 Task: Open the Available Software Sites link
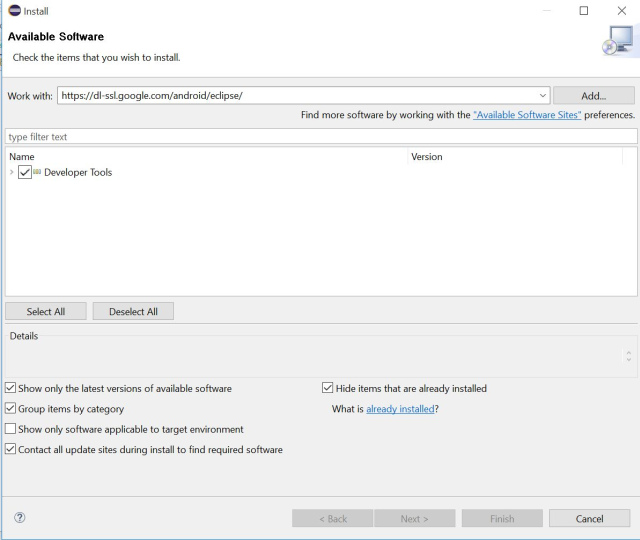(x=527, y=116)
